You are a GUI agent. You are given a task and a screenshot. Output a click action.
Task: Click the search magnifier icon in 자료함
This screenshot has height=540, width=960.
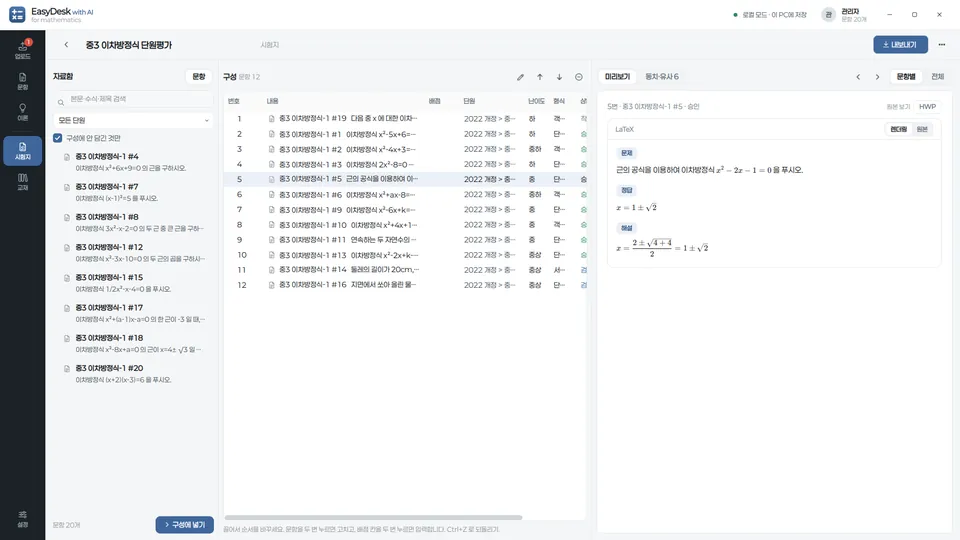[x=61, y=102]
